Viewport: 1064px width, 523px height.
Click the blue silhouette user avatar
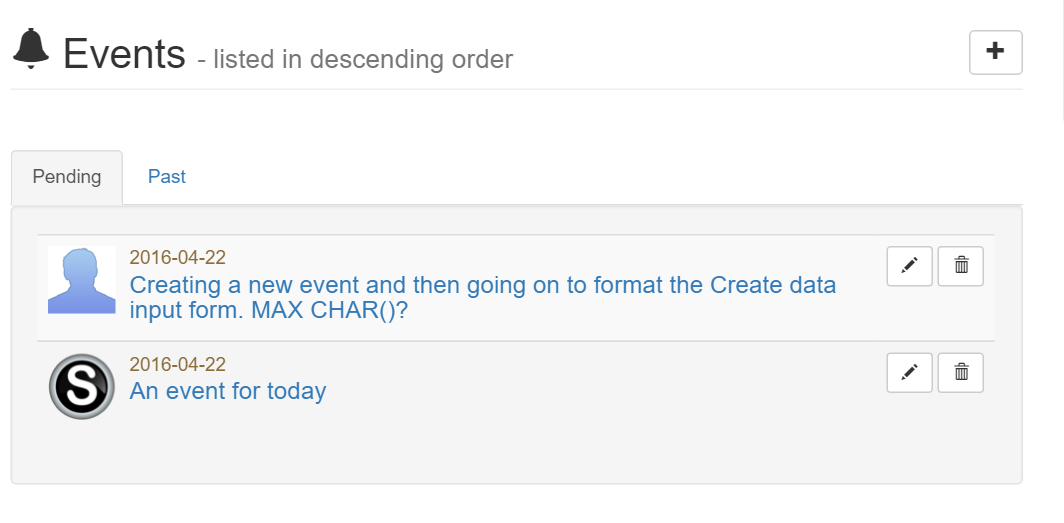[81, 280]
